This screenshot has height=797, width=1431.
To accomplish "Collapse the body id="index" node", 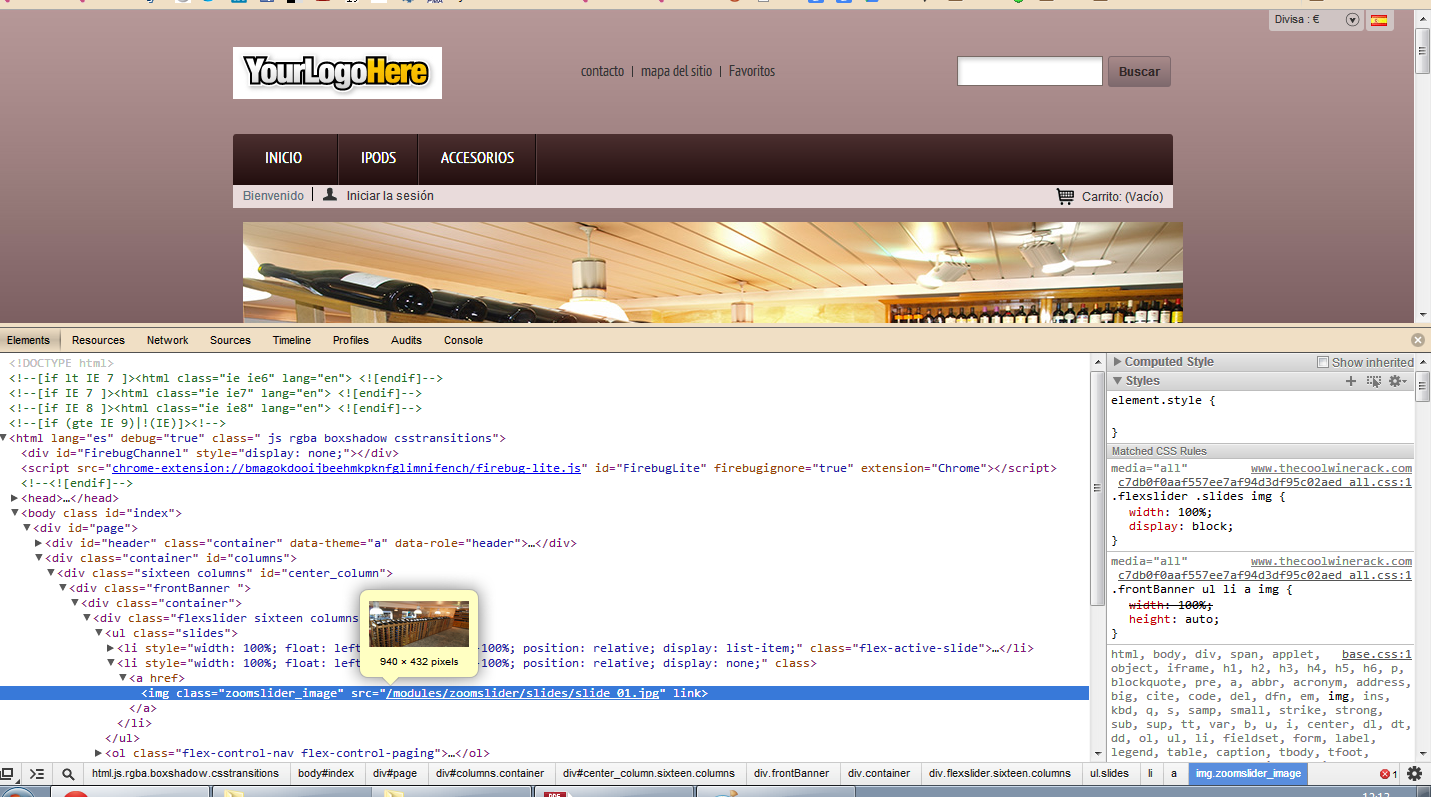I will [15, 513].
